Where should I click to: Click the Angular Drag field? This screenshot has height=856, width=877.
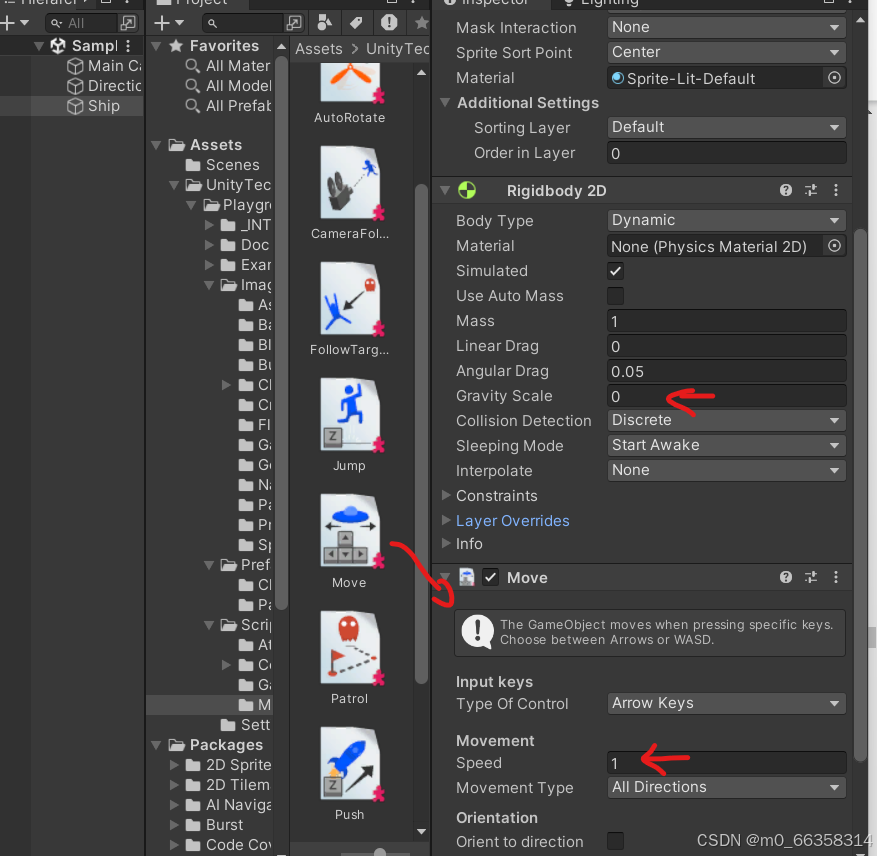727,371
